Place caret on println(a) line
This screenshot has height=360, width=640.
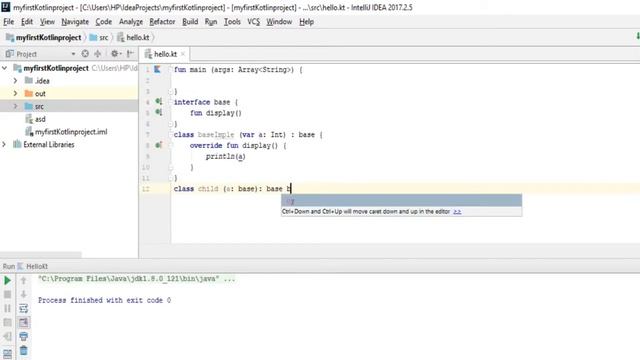tap(225, 156)
